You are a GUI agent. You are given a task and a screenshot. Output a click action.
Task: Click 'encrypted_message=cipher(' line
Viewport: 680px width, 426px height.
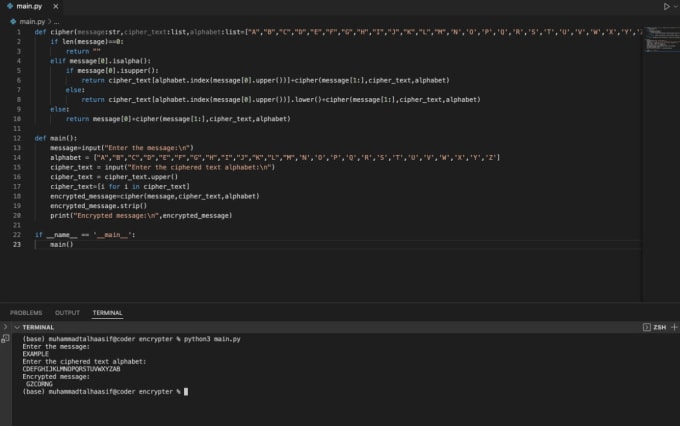(155, 197)
